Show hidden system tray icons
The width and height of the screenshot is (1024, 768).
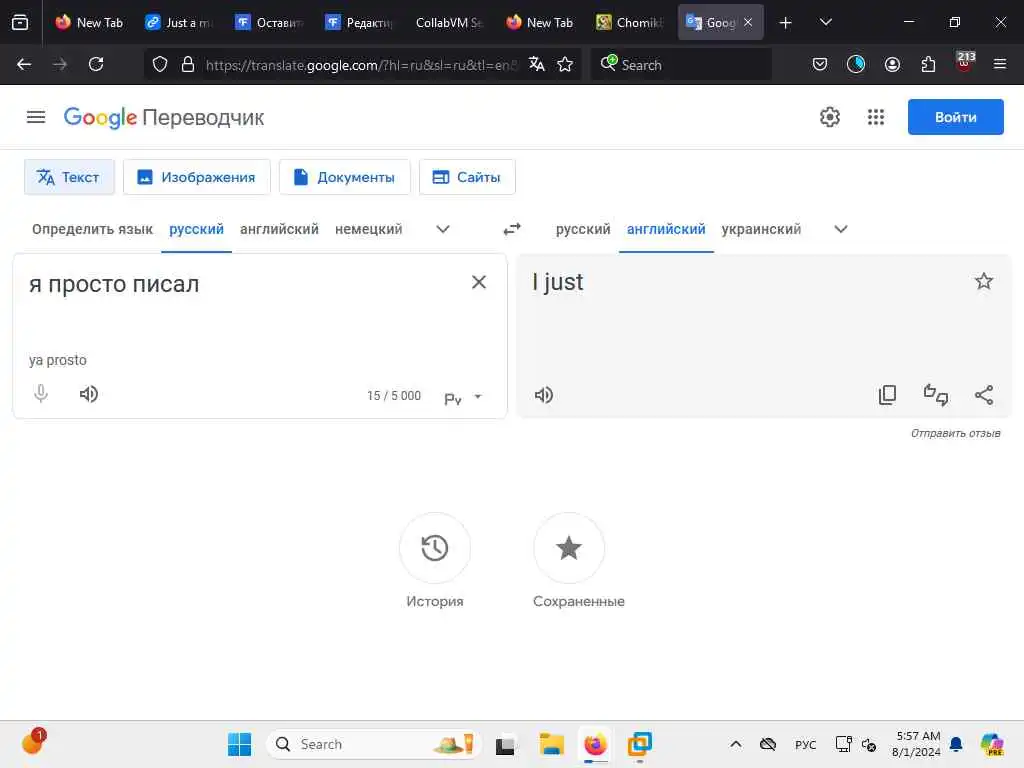click(x=735, y=744)
